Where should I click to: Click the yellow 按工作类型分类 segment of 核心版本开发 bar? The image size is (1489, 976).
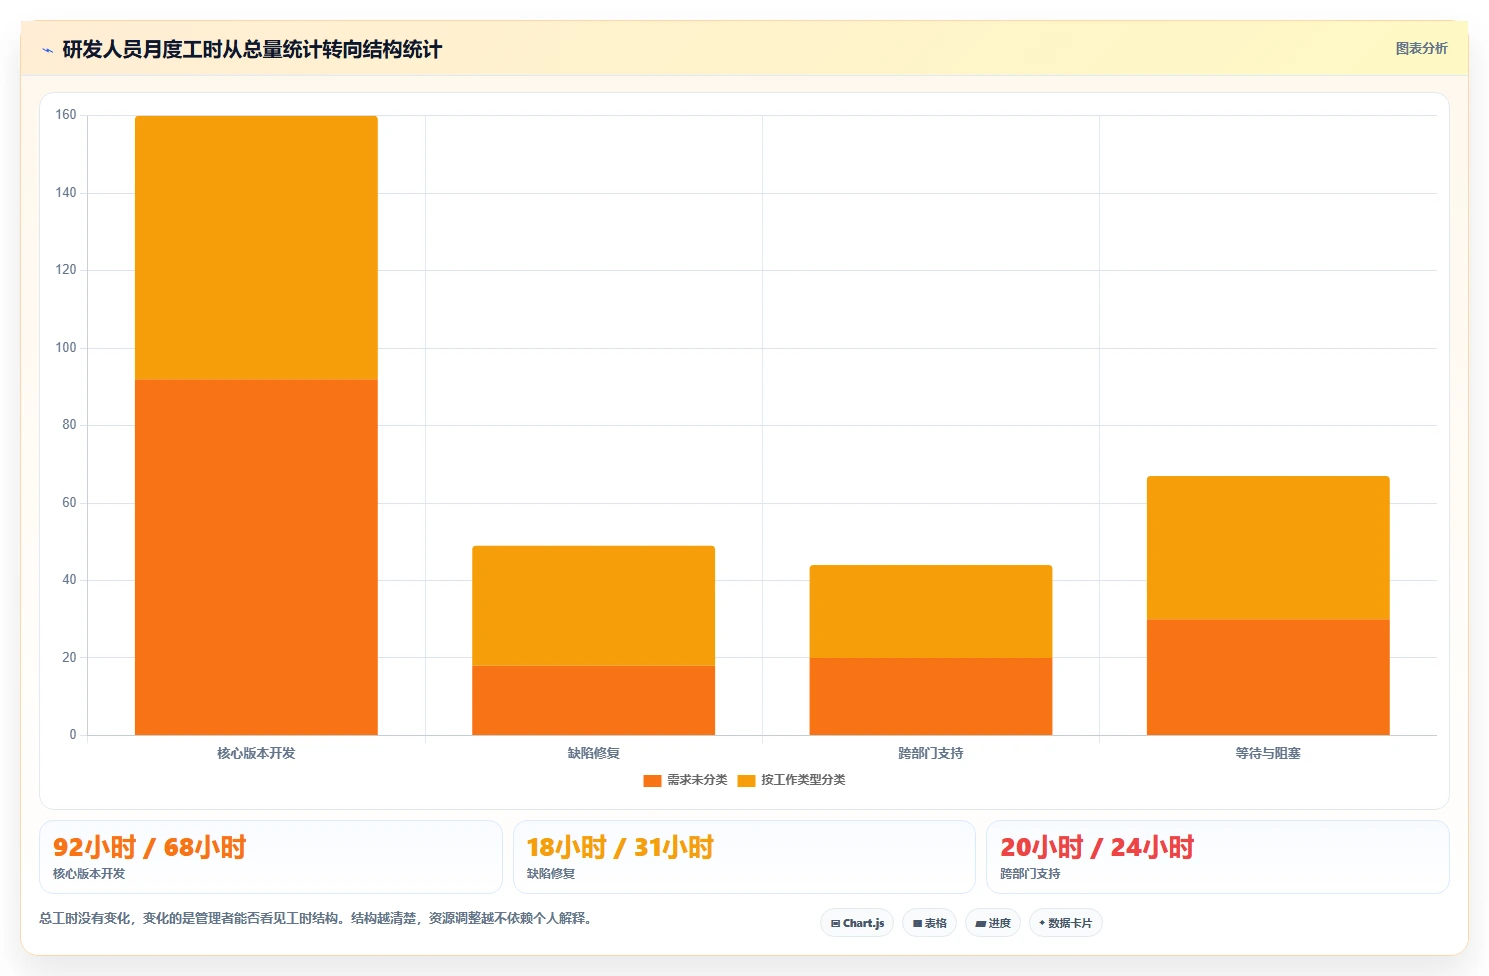pyautogui.click(x=256, y=247)
